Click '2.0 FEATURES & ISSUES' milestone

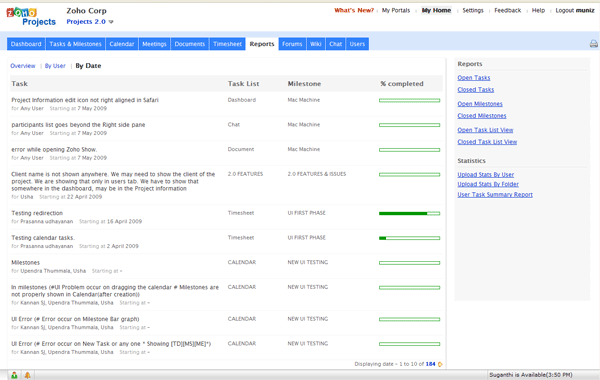point(317,174)
